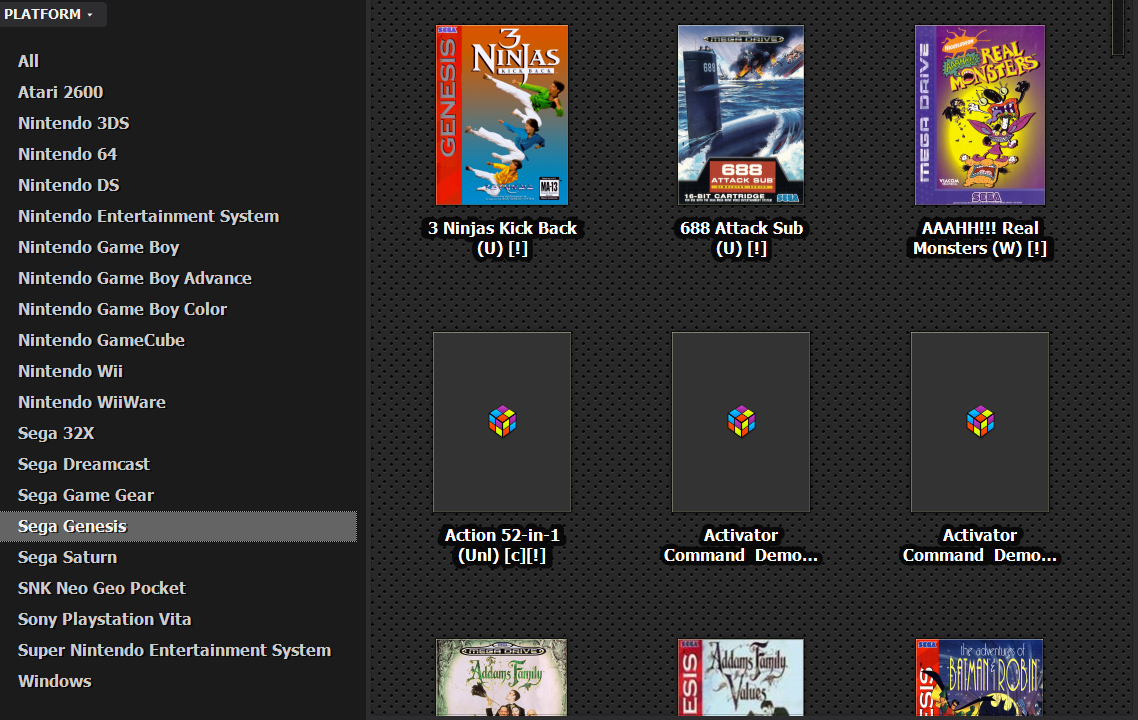
Task: Select the AAAHH!!! Real Monsters cover
Action: (x=980, y=115)
